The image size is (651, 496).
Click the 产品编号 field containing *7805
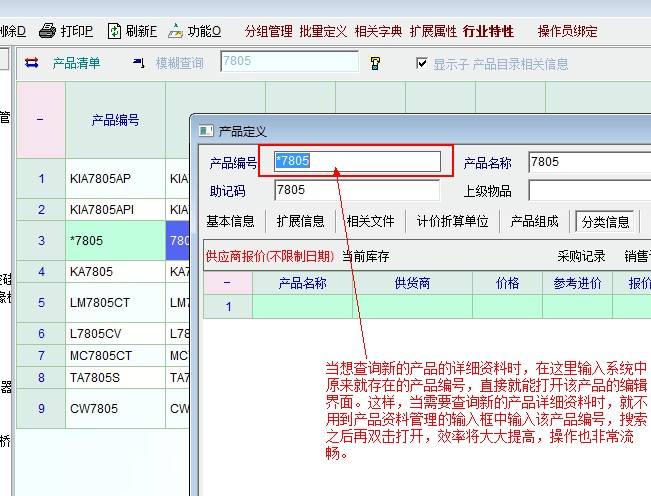click(x=356, y=161)
